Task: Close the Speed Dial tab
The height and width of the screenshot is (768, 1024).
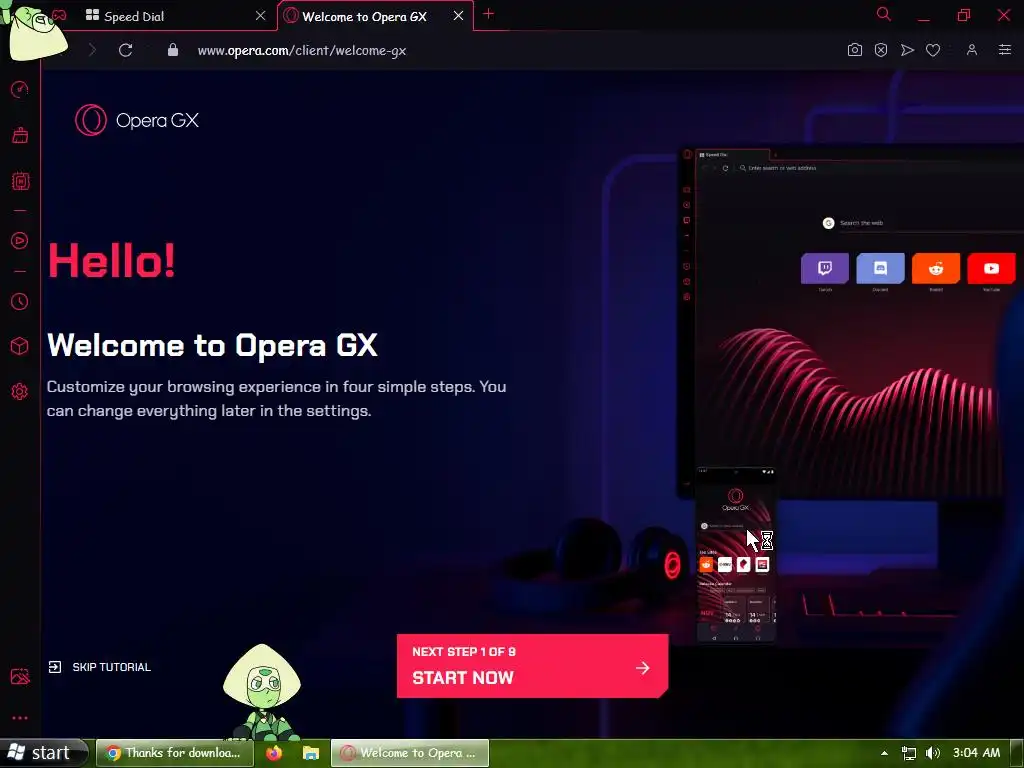Action: pos(261,15)
